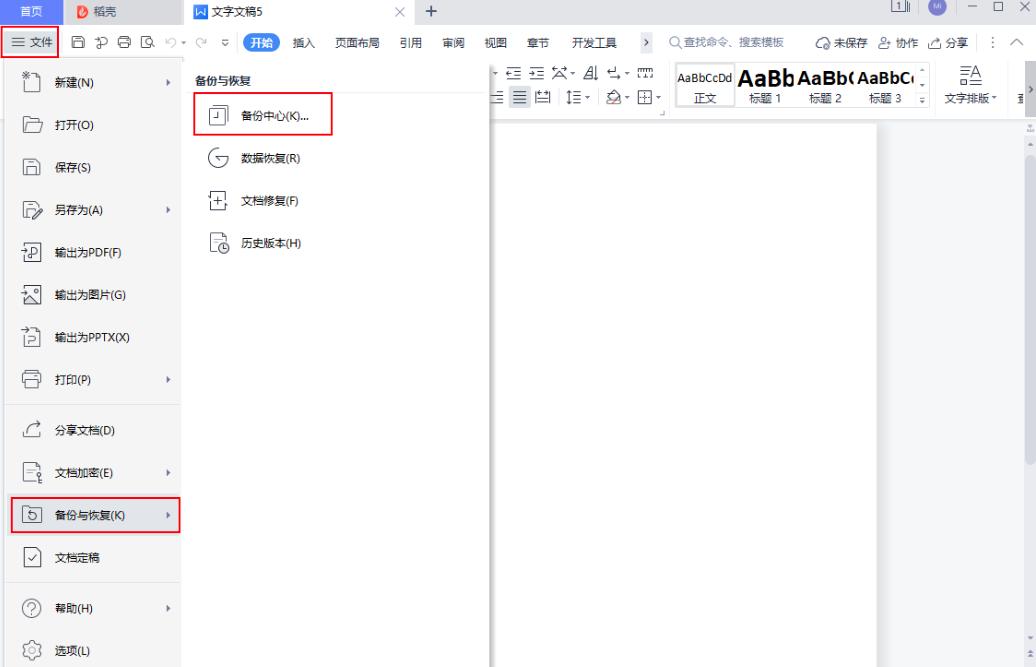Open the highlight color dropdown arrow
Image resolution: width=1036 pixels, height=667 pixels.
click(628, 97)
